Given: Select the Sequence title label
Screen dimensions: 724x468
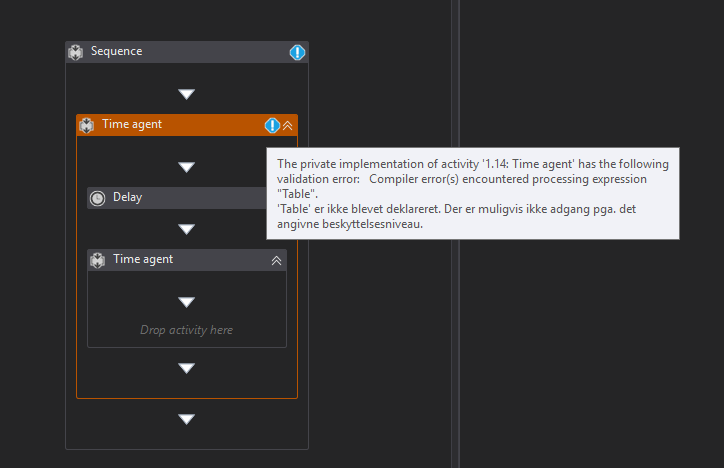Looking at the screenshot, I should 116,51.
